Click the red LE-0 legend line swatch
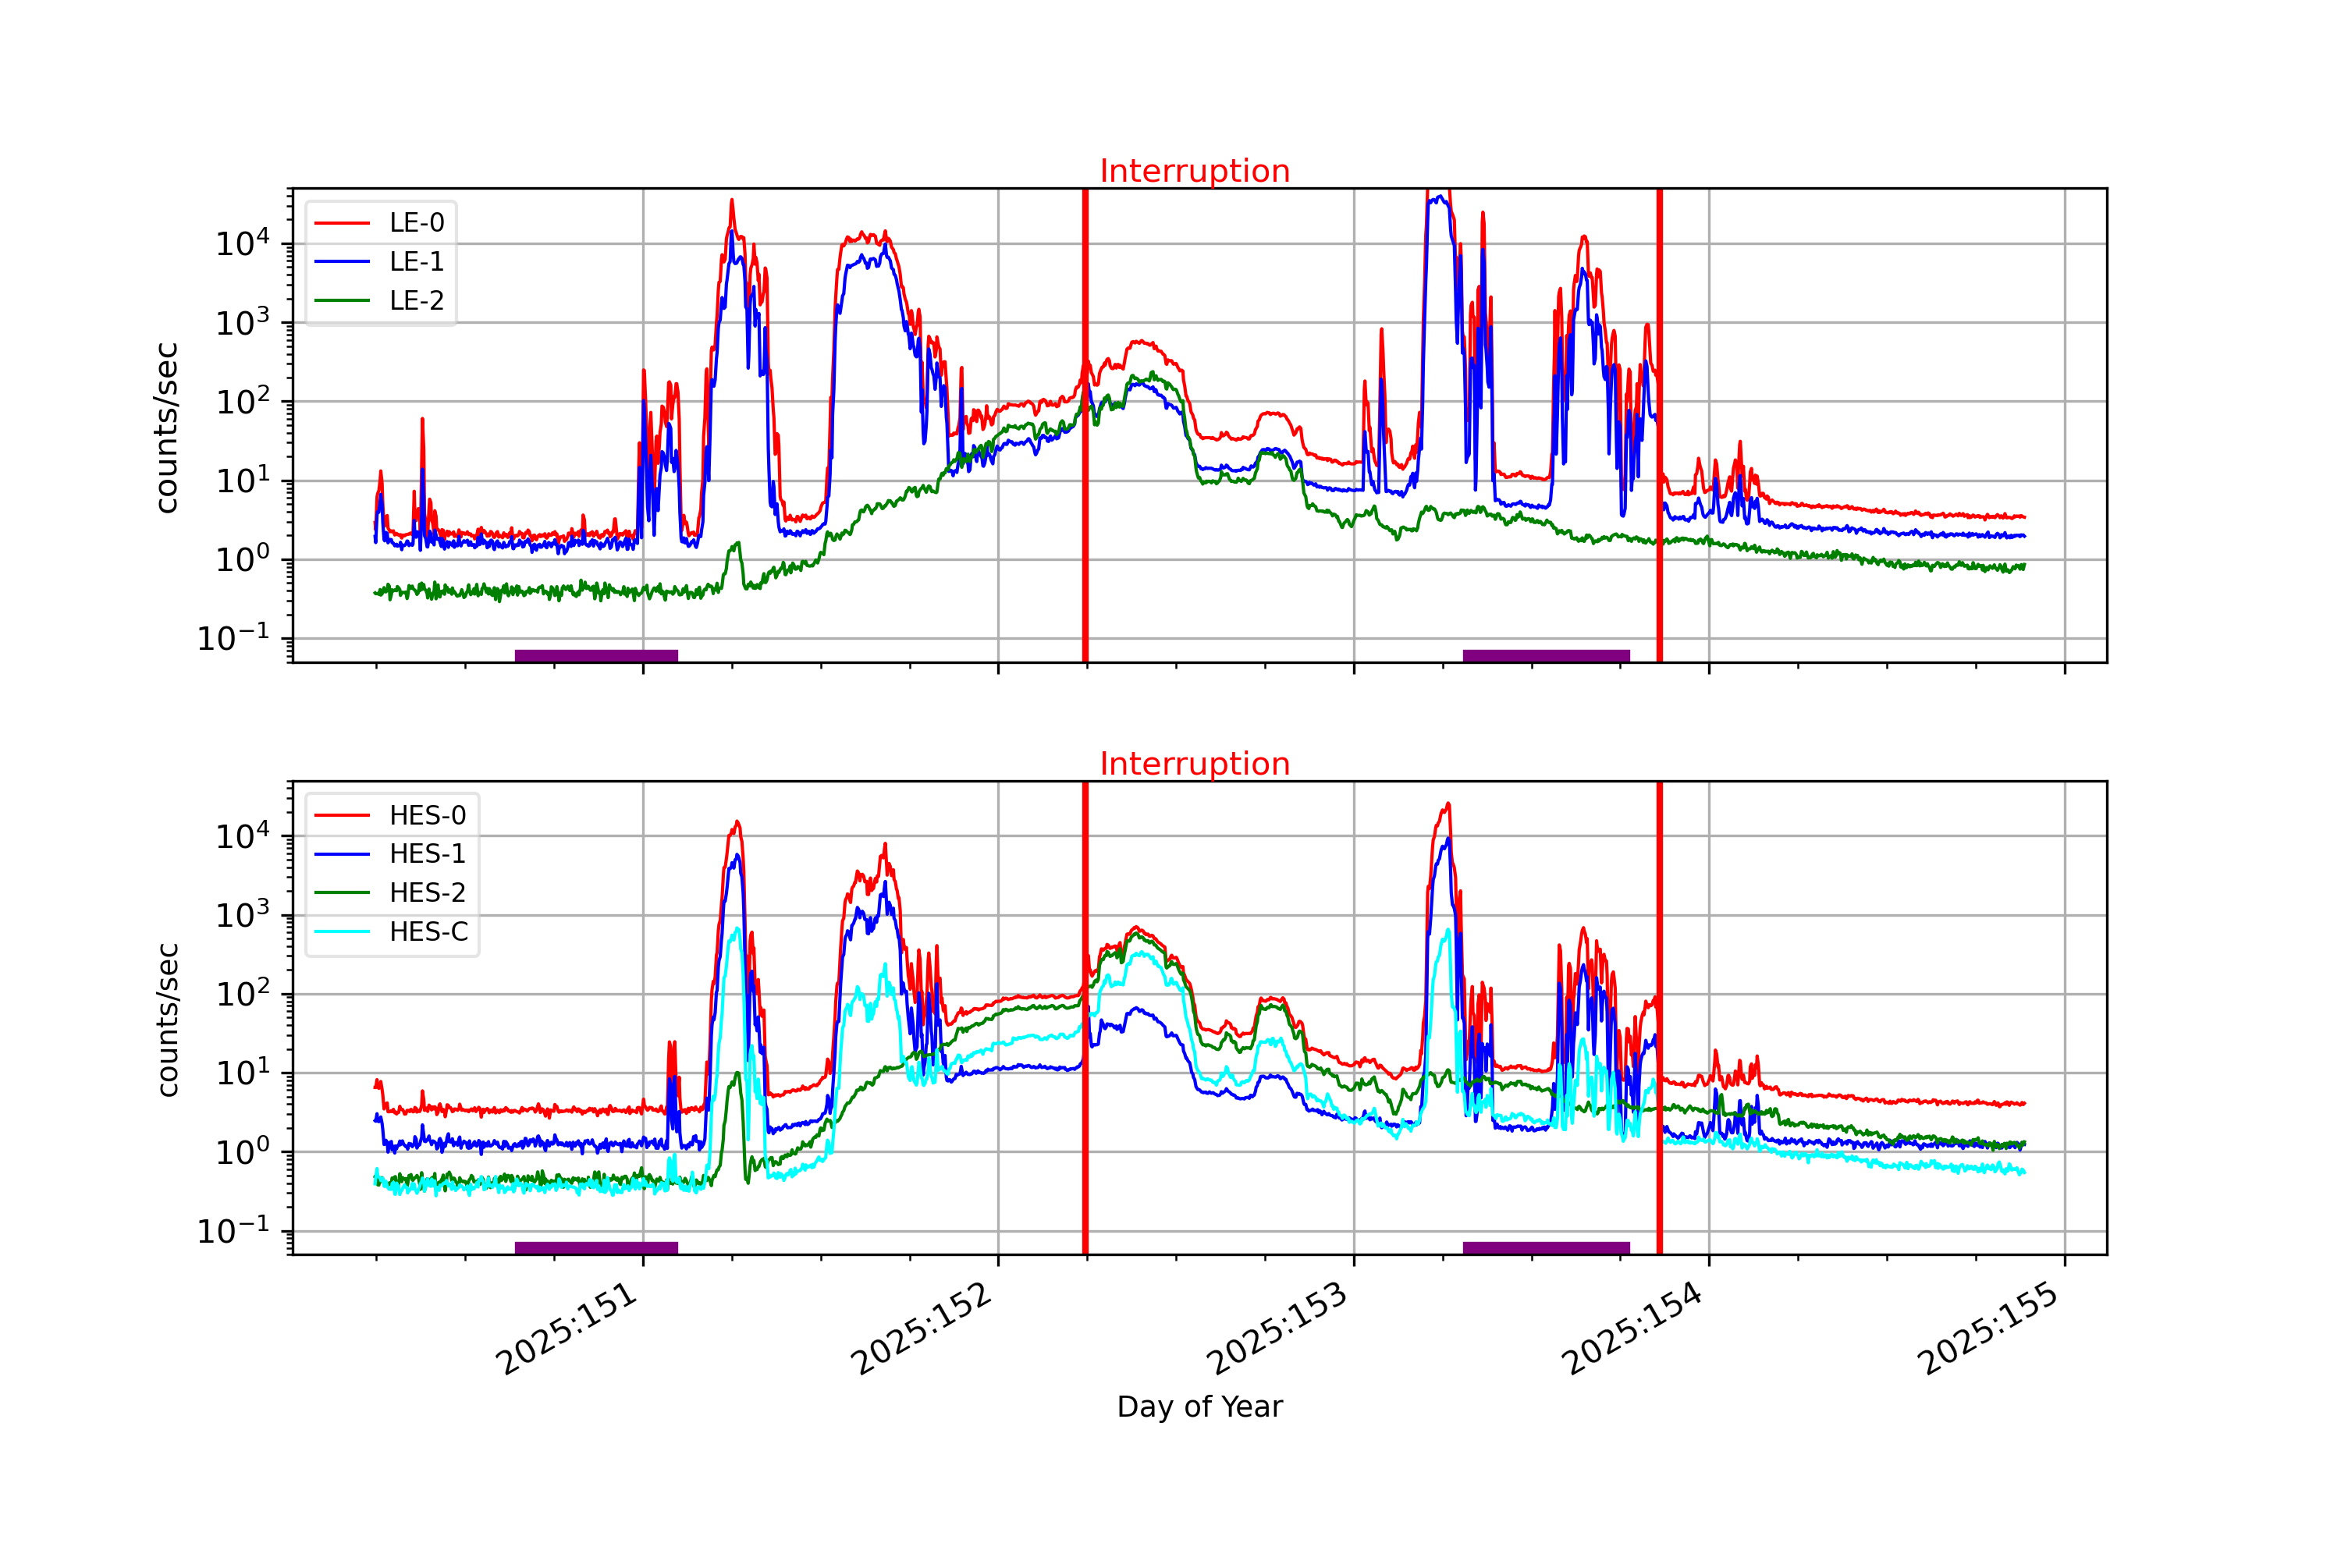Screen dimensions: 2341x1568 click(x=342, y=222)
